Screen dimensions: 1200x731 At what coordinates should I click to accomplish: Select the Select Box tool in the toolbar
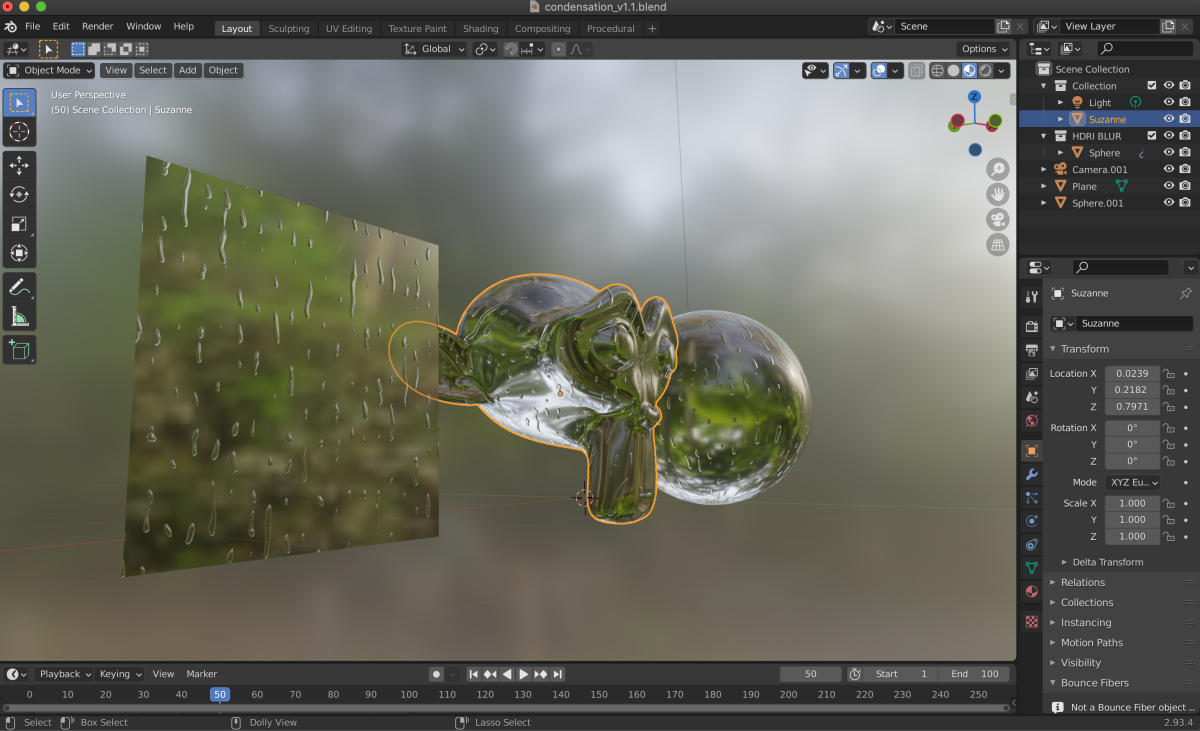(x=19, y=102)
